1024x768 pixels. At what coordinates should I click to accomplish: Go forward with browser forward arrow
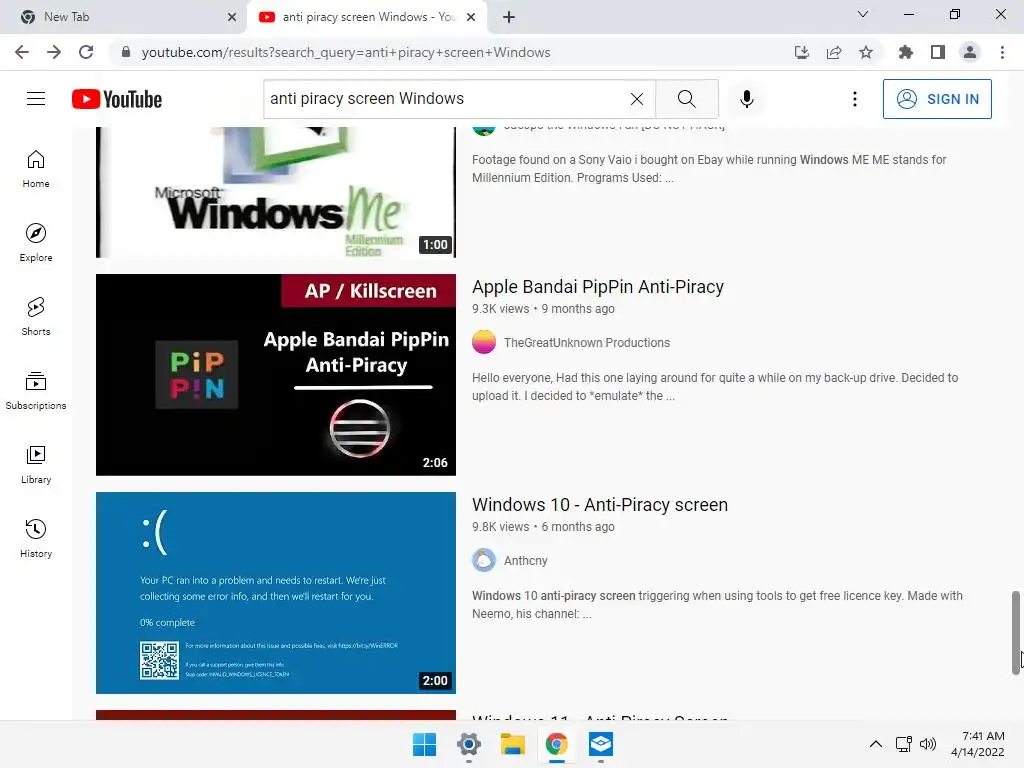pyautogui.click(x=54, y=52)
